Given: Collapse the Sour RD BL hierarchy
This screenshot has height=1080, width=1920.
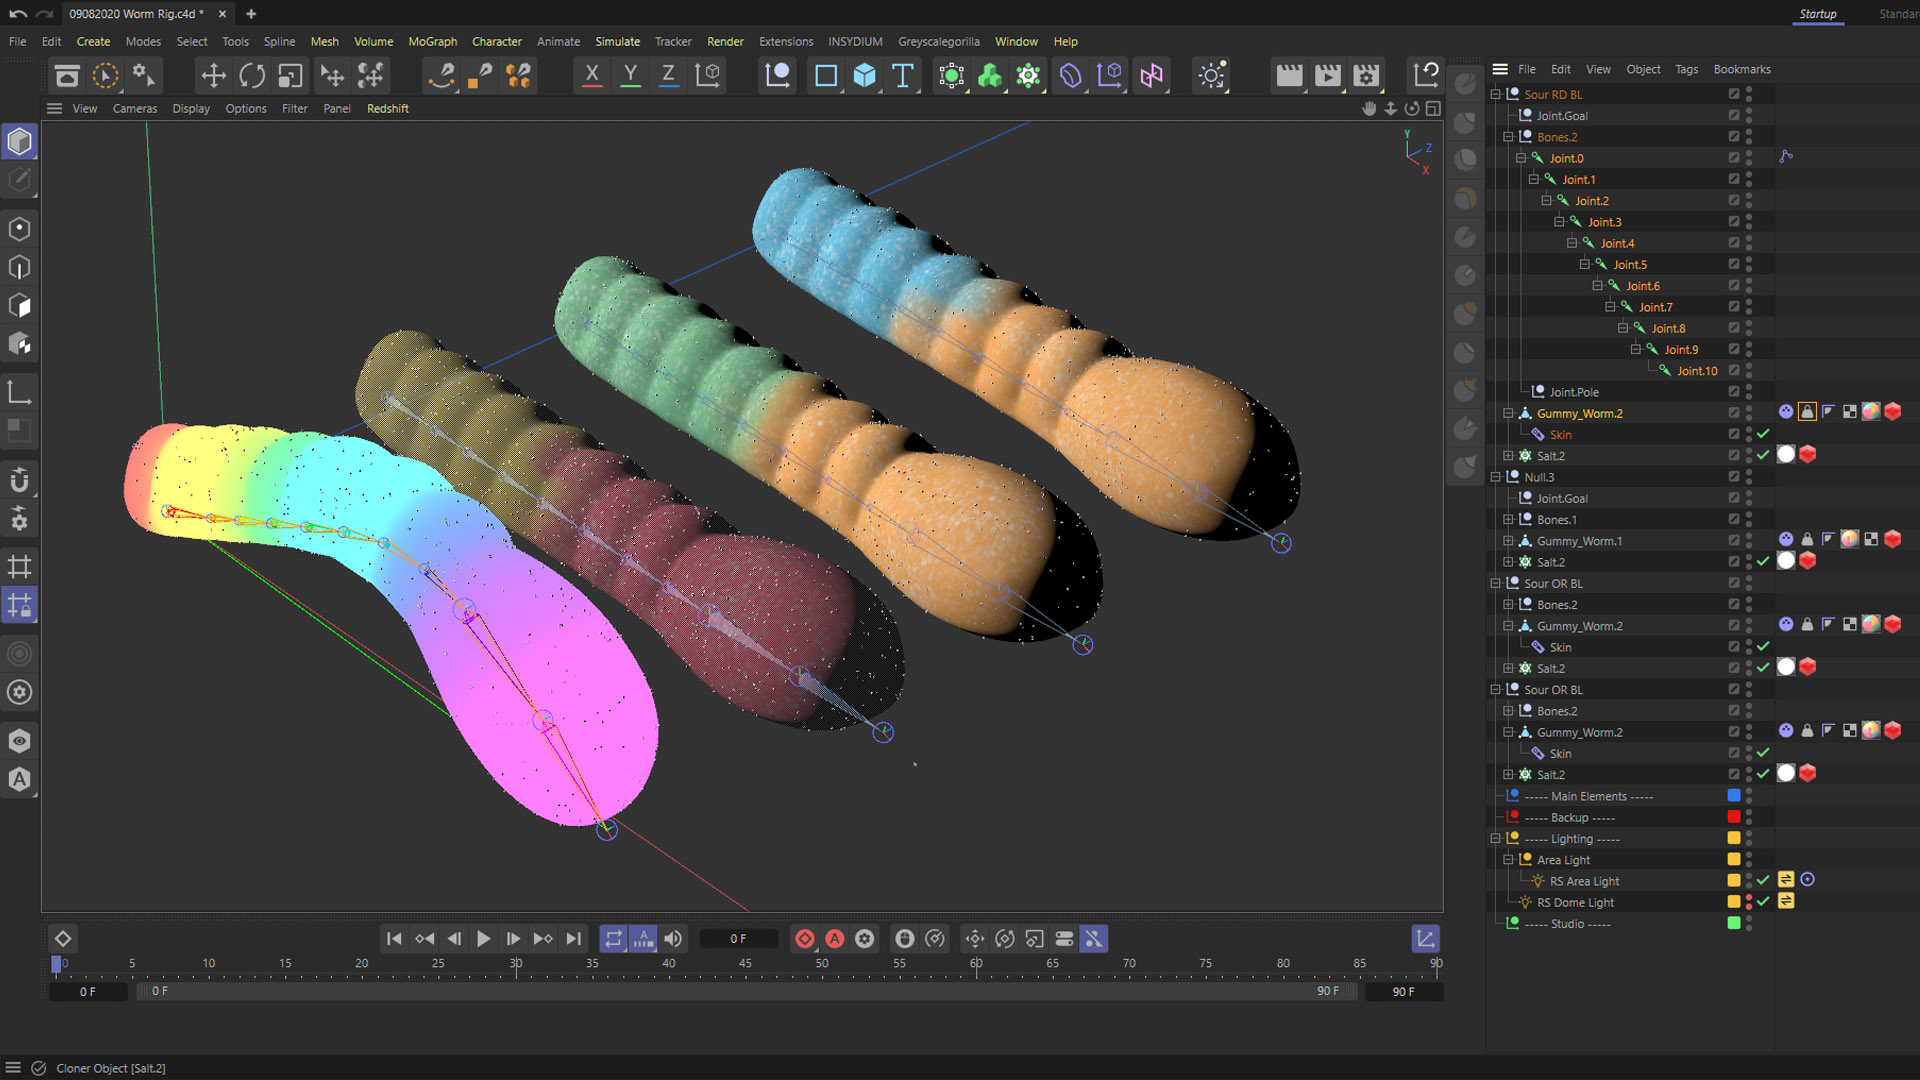Looking at the screenshot, I should (1496, 95).
